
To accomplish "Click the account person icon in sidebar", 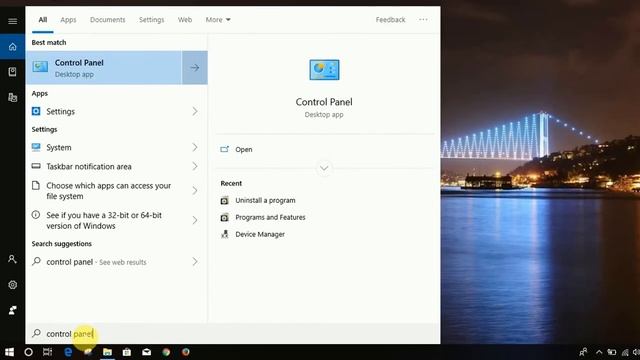I will [x=12, y=259].
